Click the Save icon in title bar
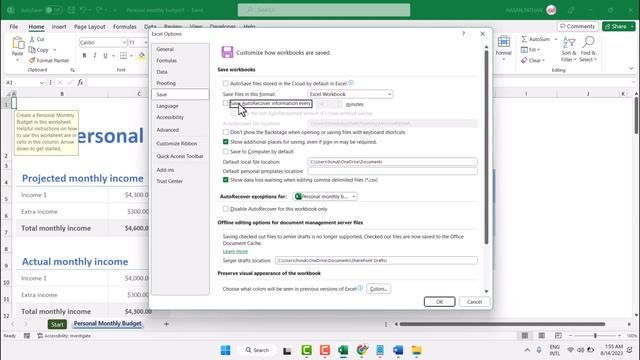This screenshot has height=360, width=640. 71,10
